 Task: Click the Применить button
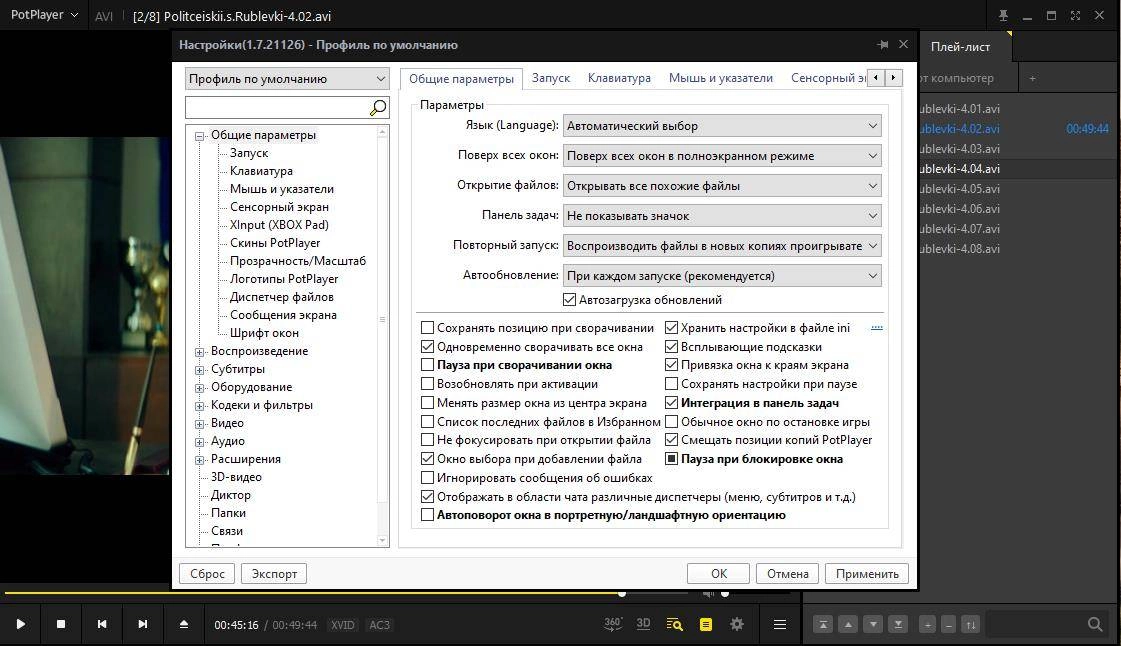[867, 573]
